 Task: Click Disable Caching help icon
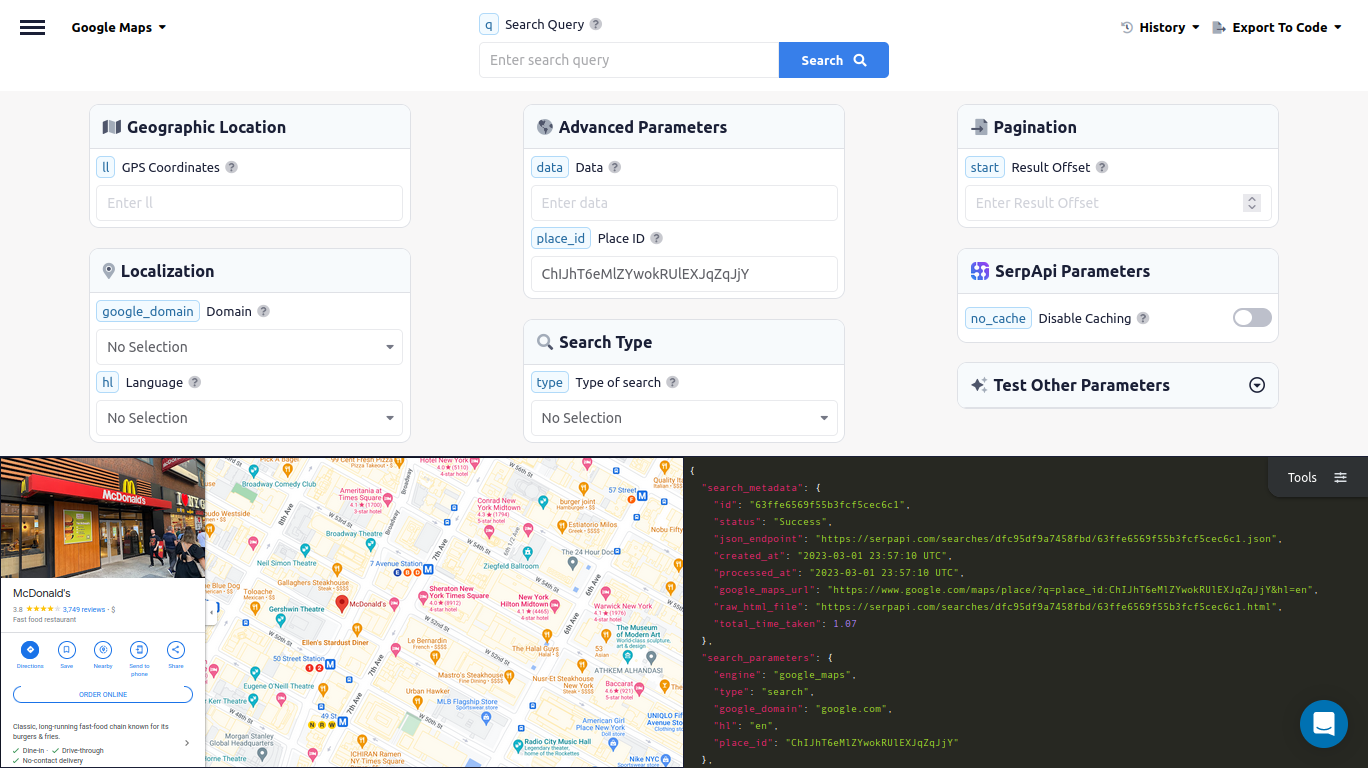pyautogui.click(x=1143, y=318)
